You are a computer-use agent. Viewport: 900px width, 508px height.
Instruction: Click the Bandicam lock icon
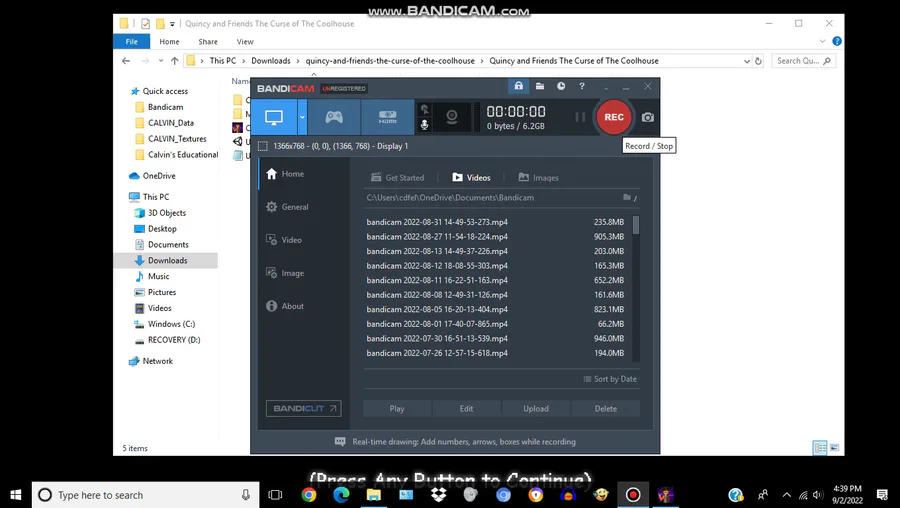tap(518, 86)
